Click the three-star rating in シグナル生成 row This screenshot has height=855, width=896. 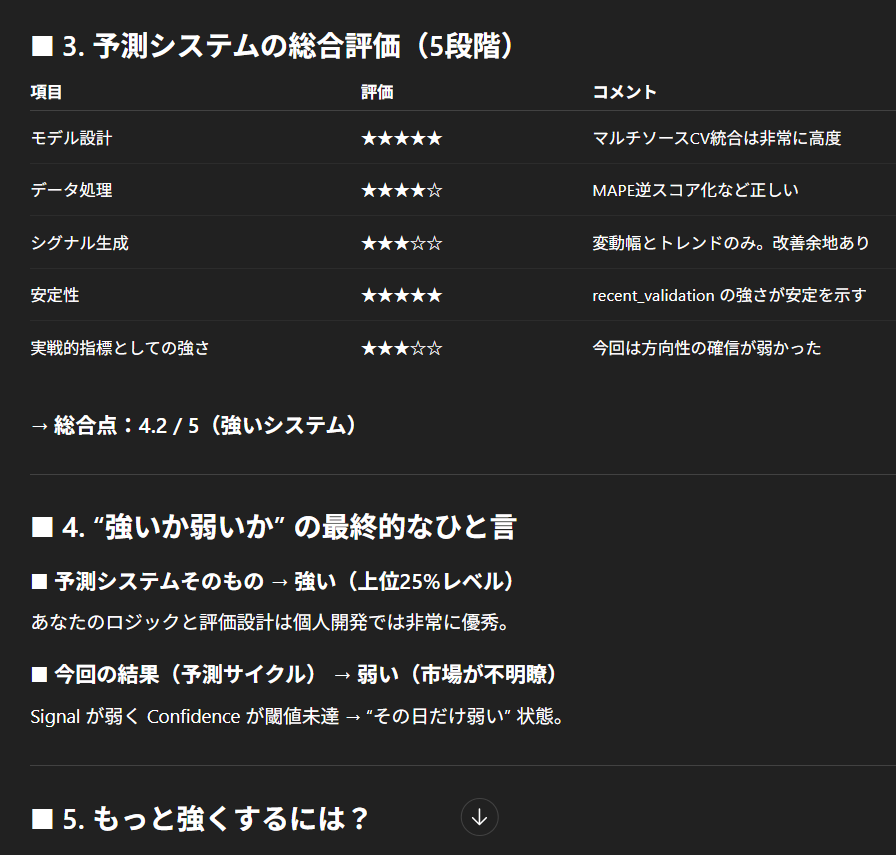click(402, 243)
